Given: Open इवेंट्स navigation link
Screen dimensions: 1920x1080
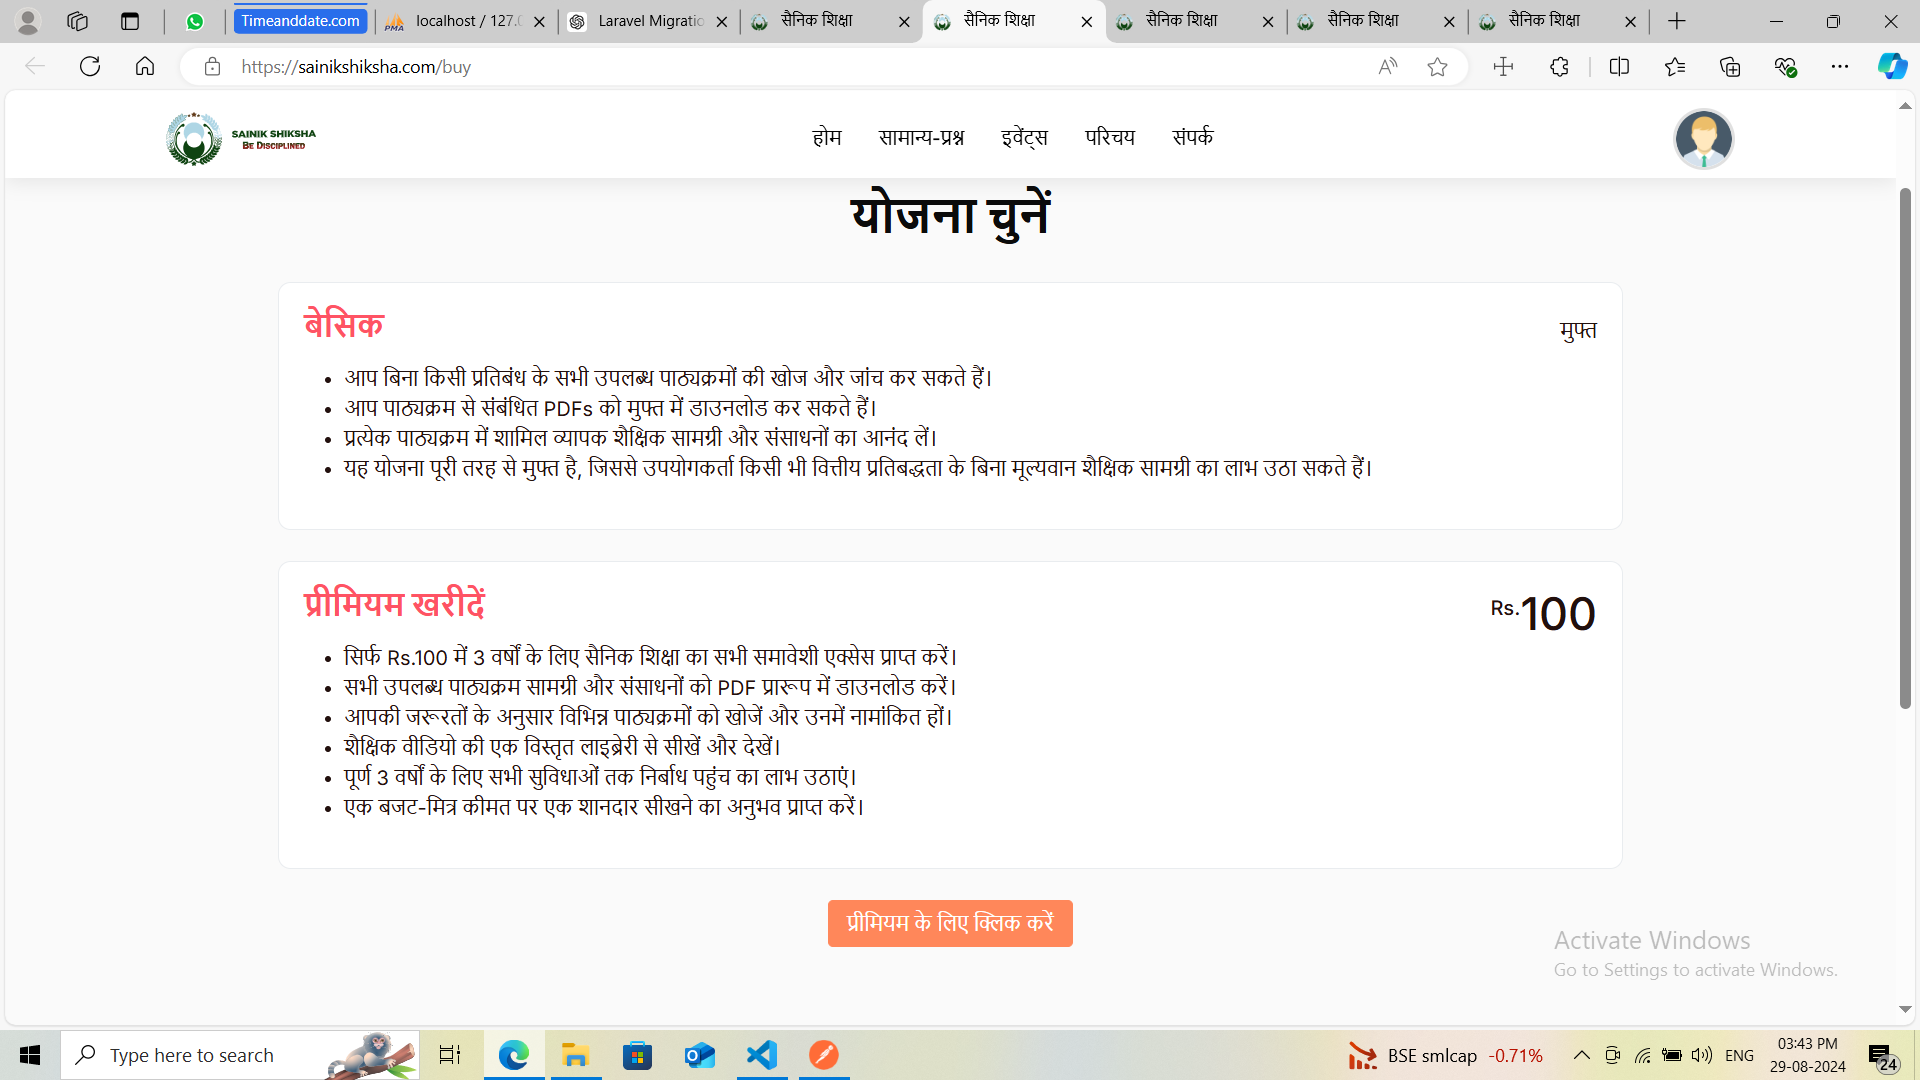Looking at the screenshot, I should click(1024, 137).
